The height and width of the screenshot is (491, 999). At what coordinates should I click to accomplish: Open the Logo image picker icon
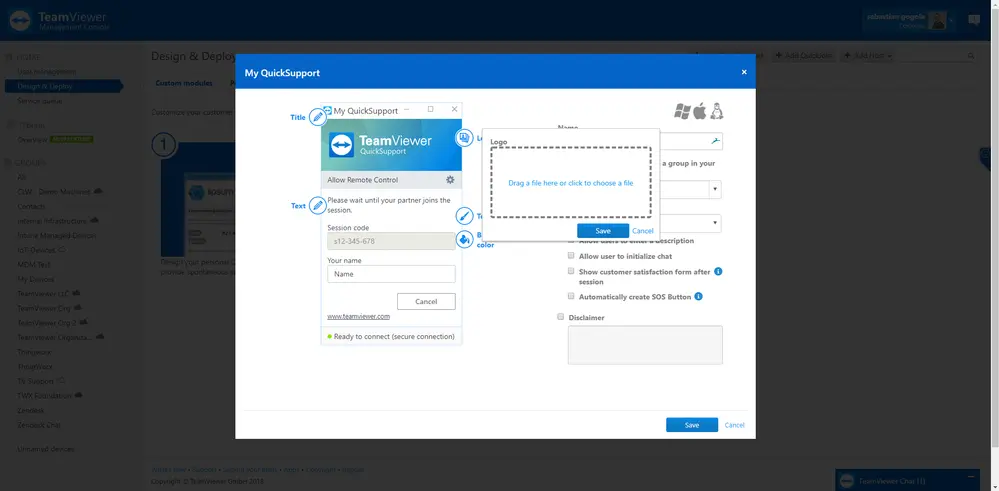point(464,138)
